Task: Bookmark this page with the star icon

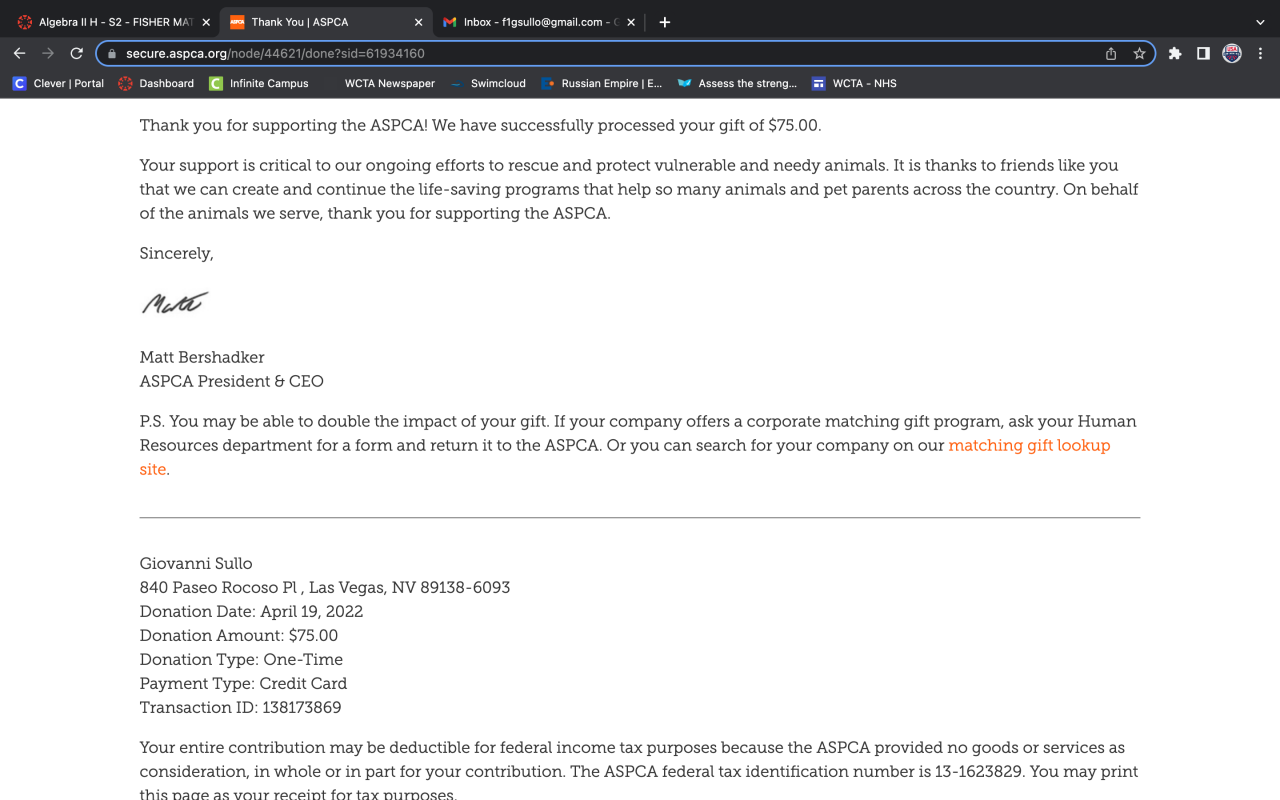Action: 1139,54
